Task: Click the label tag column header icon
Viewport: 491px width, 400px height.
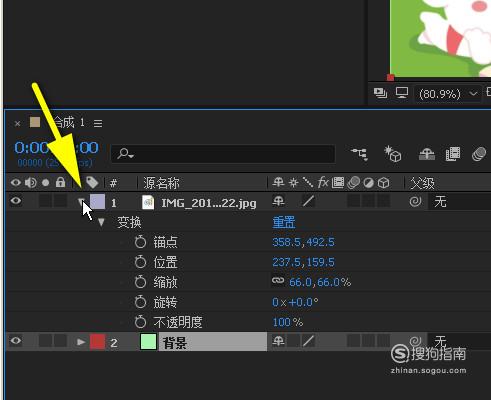Action: tap(92, 182)
